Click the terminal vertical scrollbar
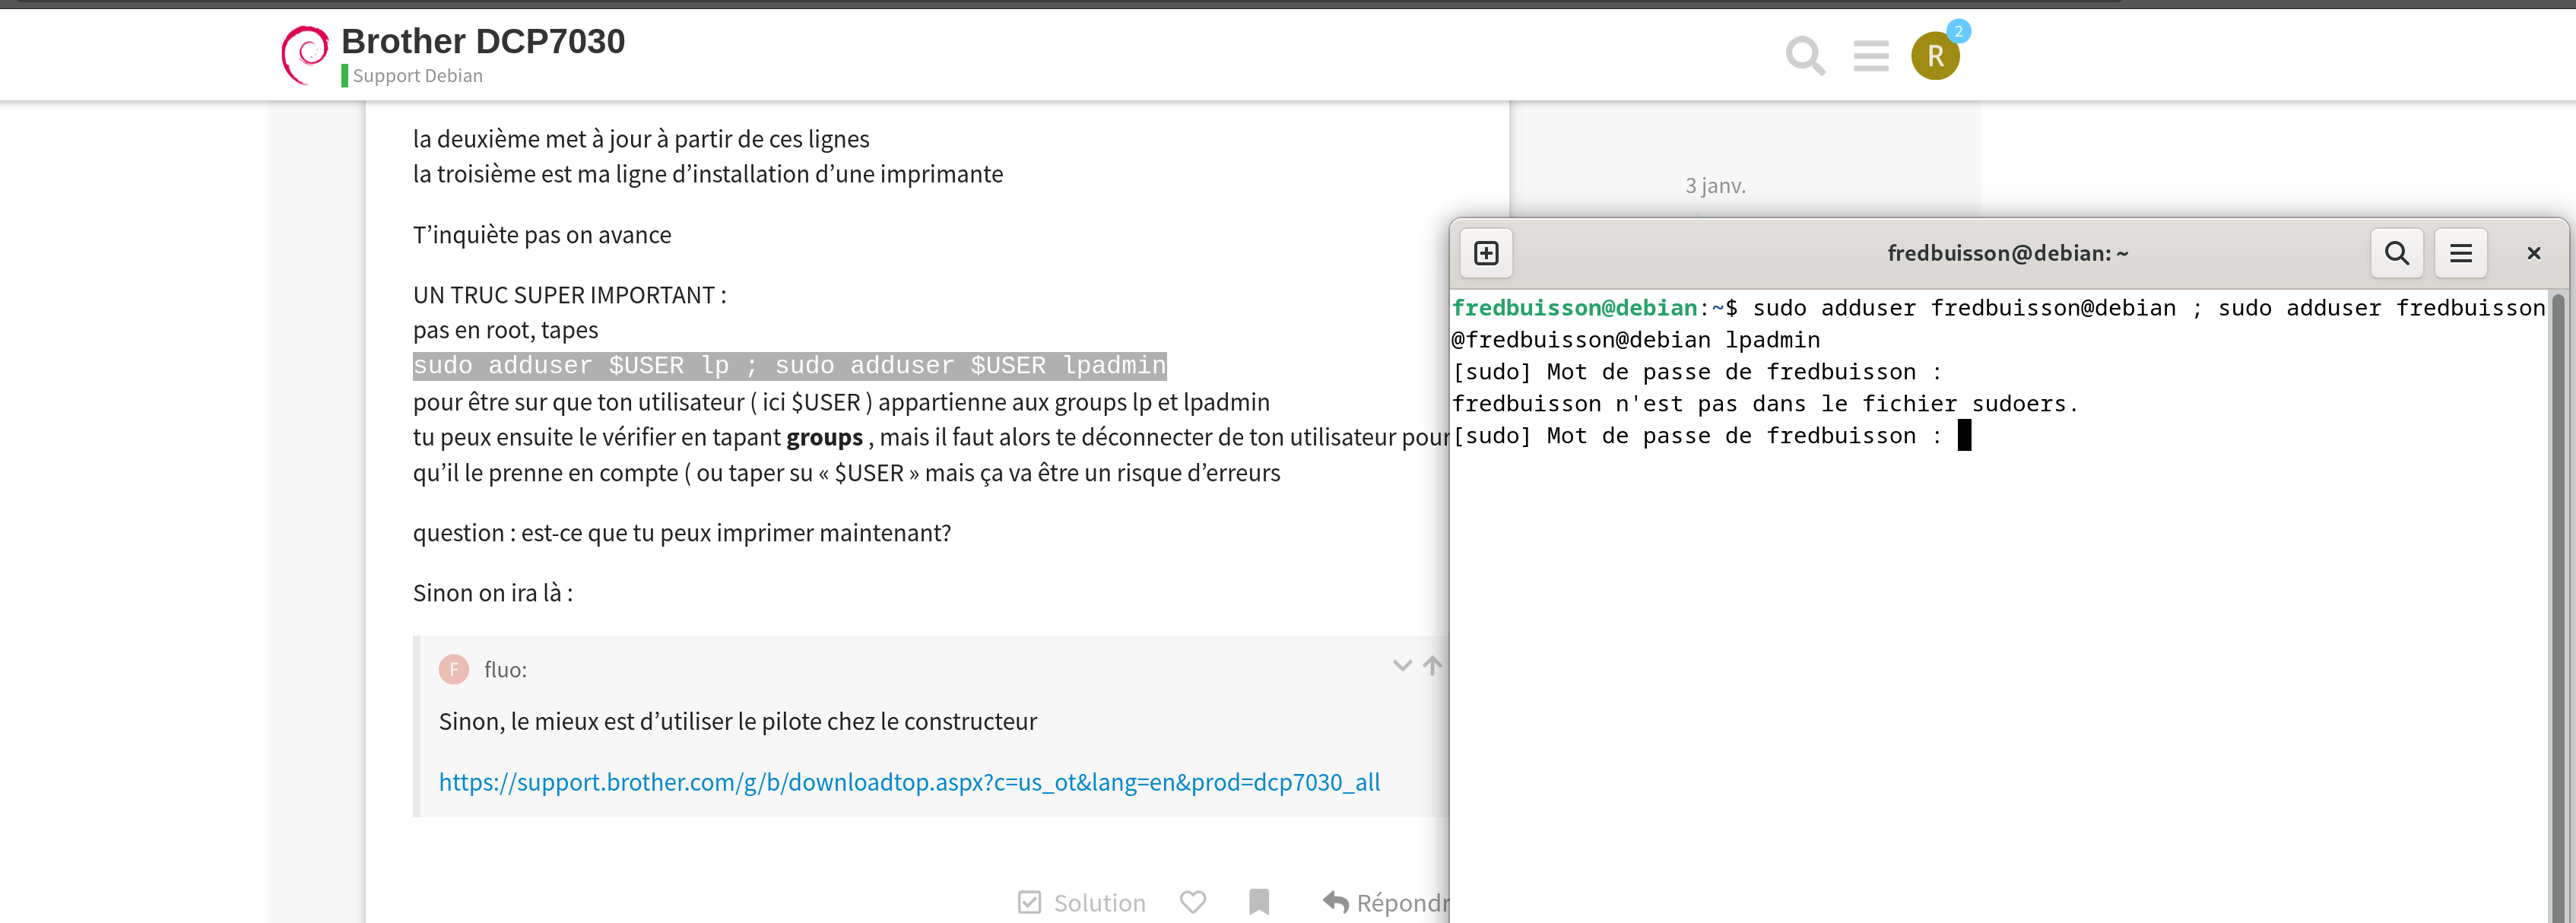This screenshot has width=2576, height=923. coord(2558,605)
